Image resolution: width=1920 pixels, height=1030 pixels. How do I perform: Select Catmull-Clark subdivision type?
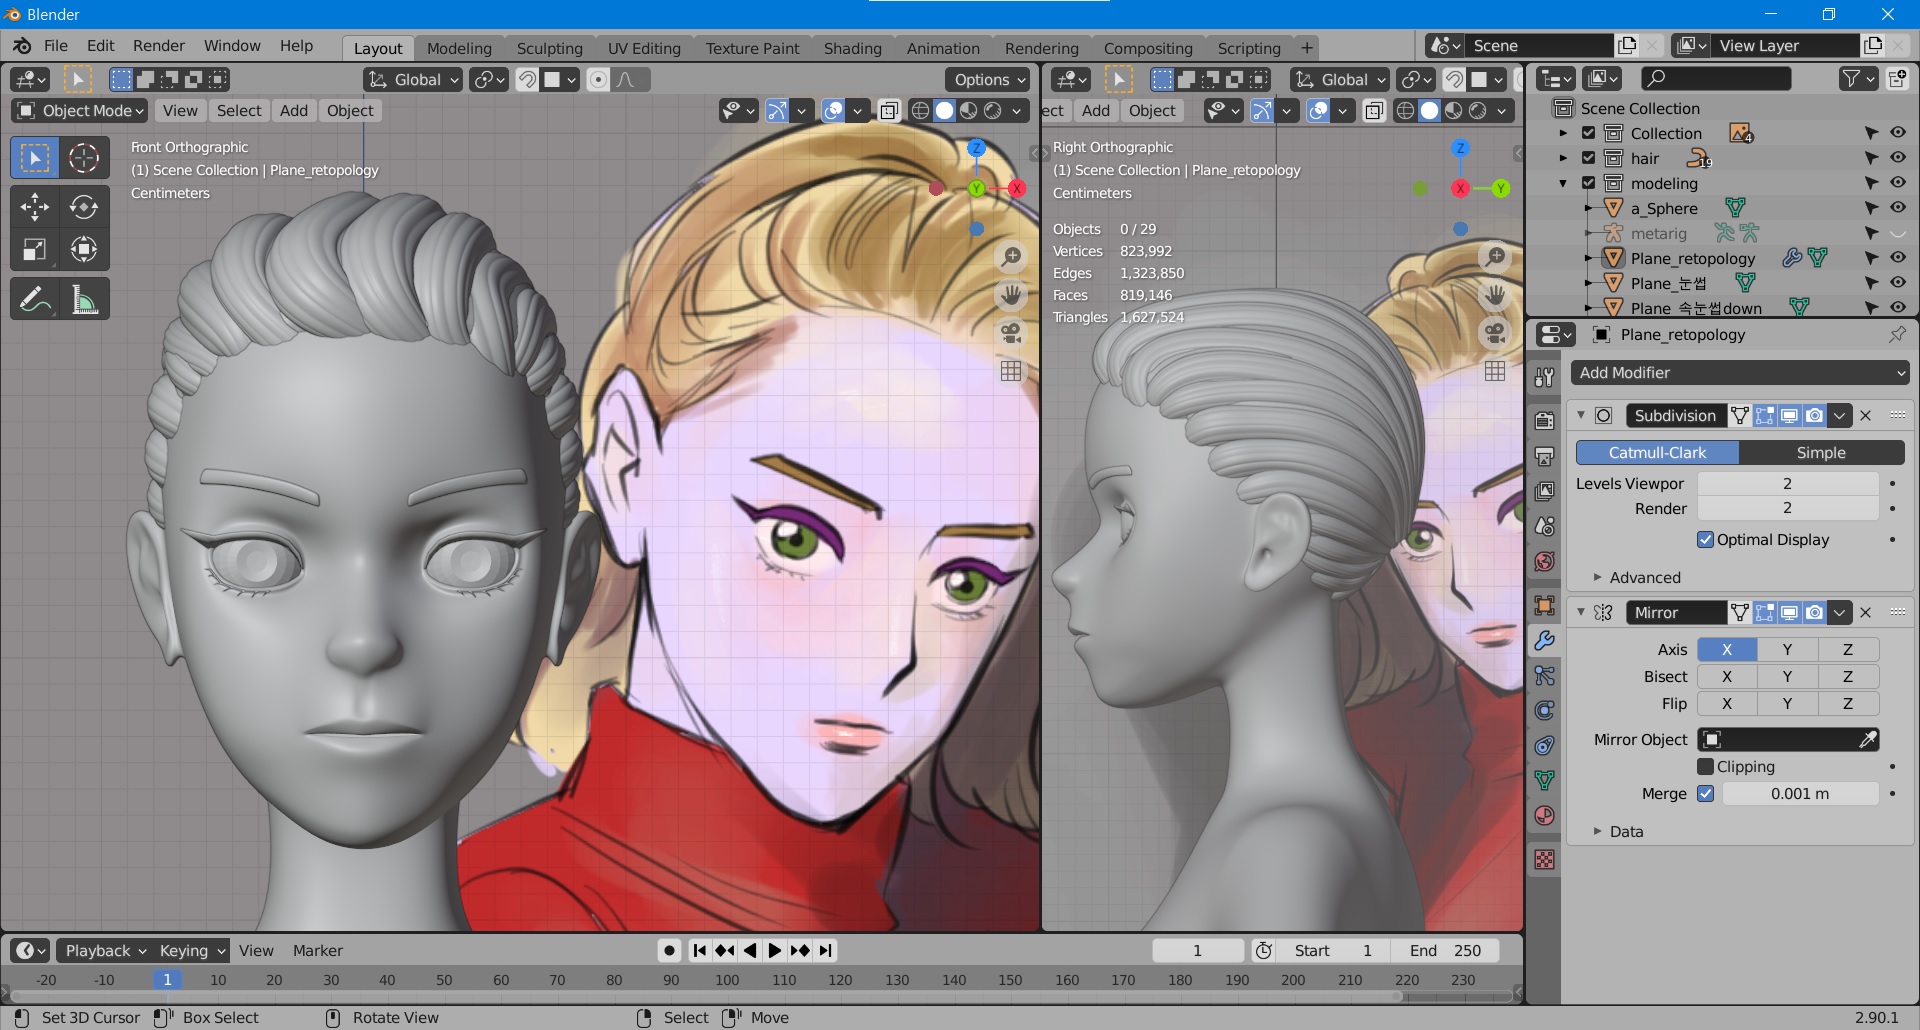(1658, 453)
